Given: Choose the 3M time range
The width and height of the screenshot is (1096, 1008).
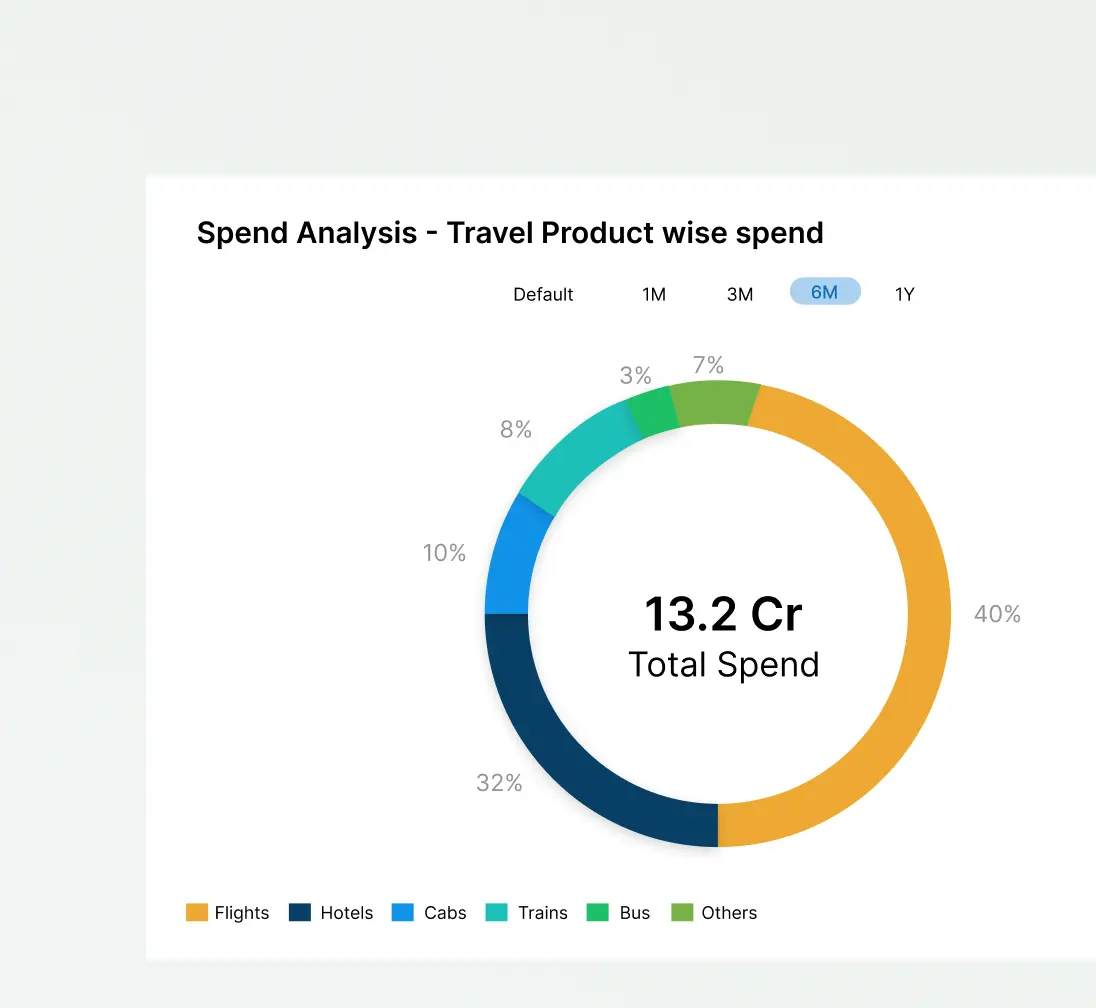Looking at the screenshot, I should click(740, 294).
